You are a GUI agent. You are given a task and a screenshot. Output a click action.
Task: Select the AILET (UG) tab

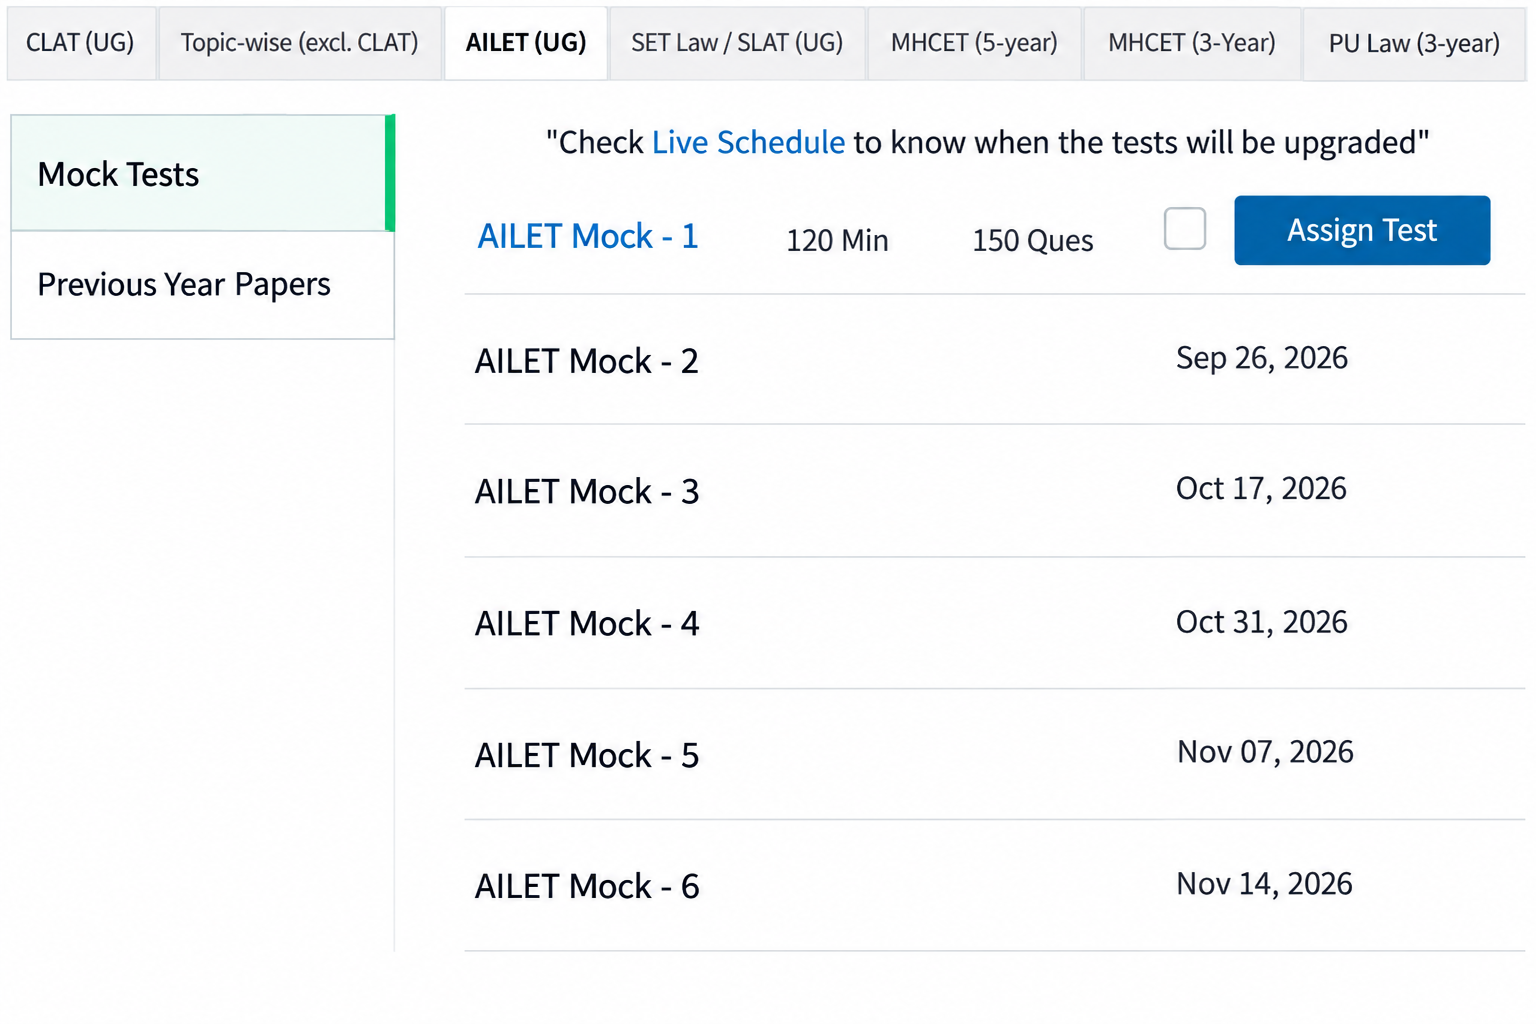point(526,43)
